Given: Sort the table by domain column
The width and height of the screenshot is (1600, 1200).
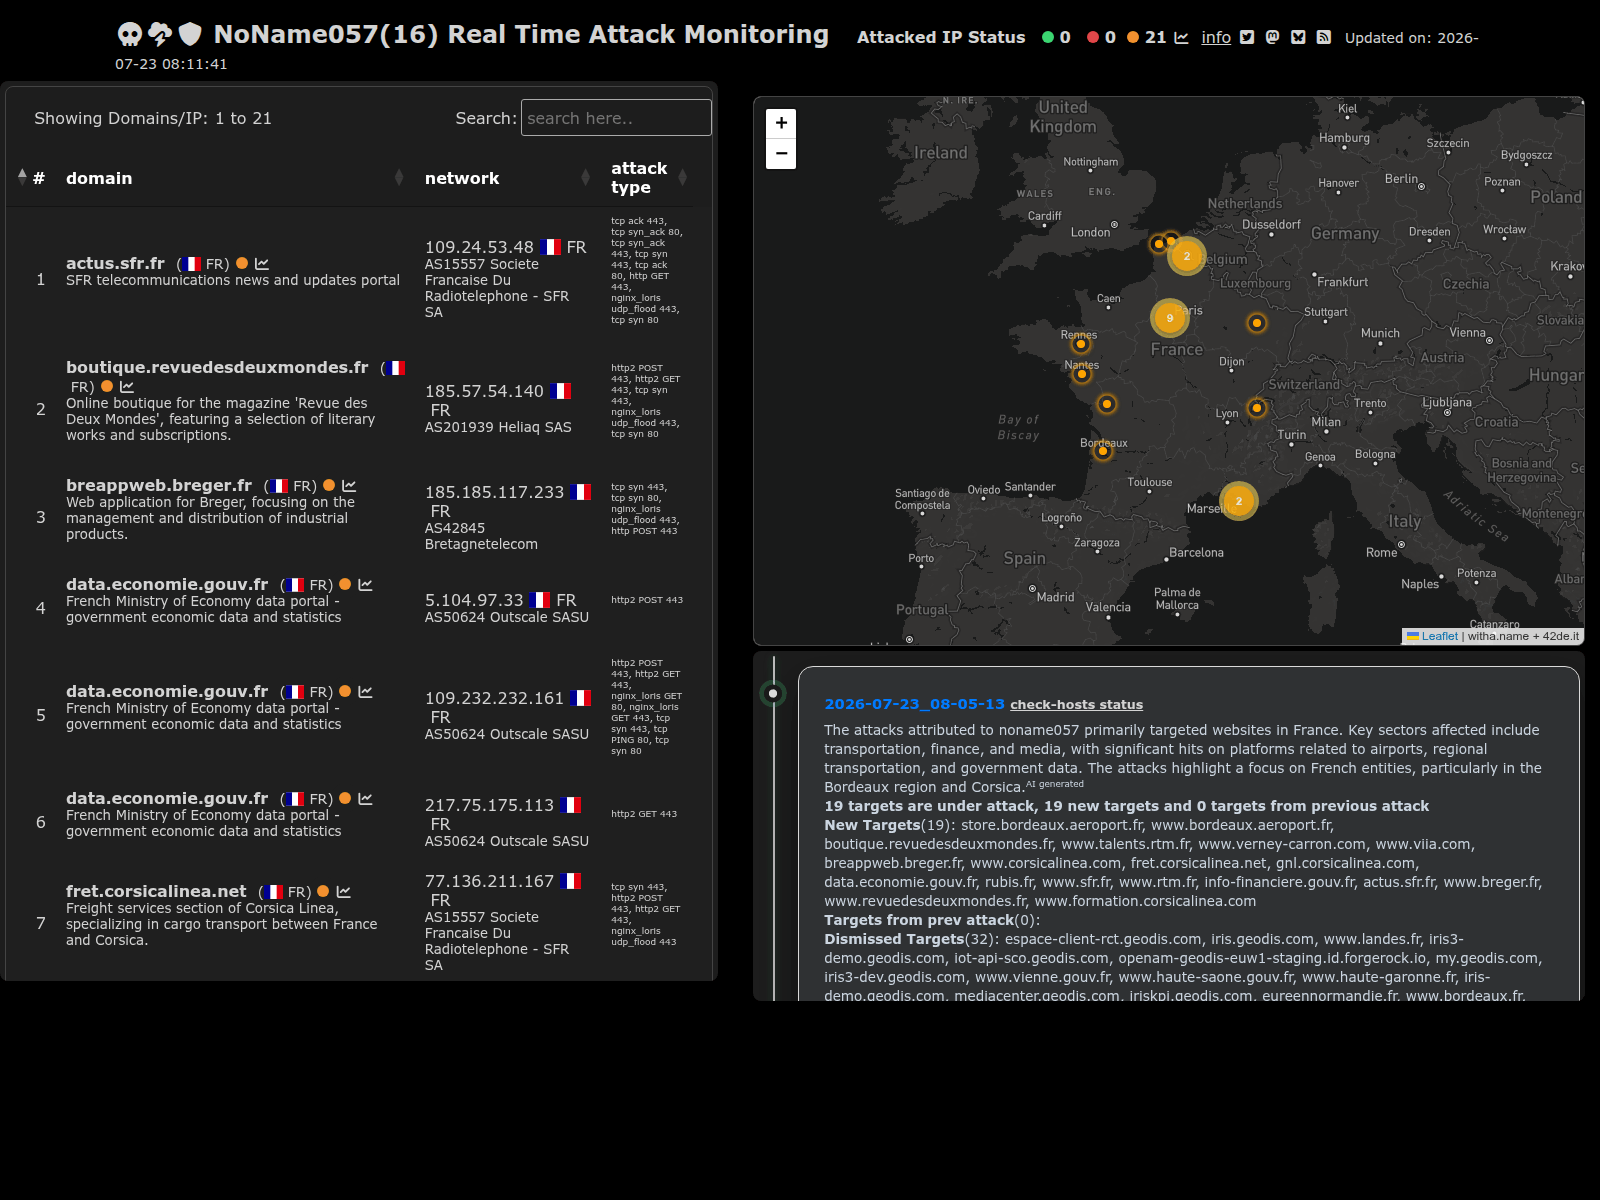Looking at the screenshot, I should click(233, 178).
